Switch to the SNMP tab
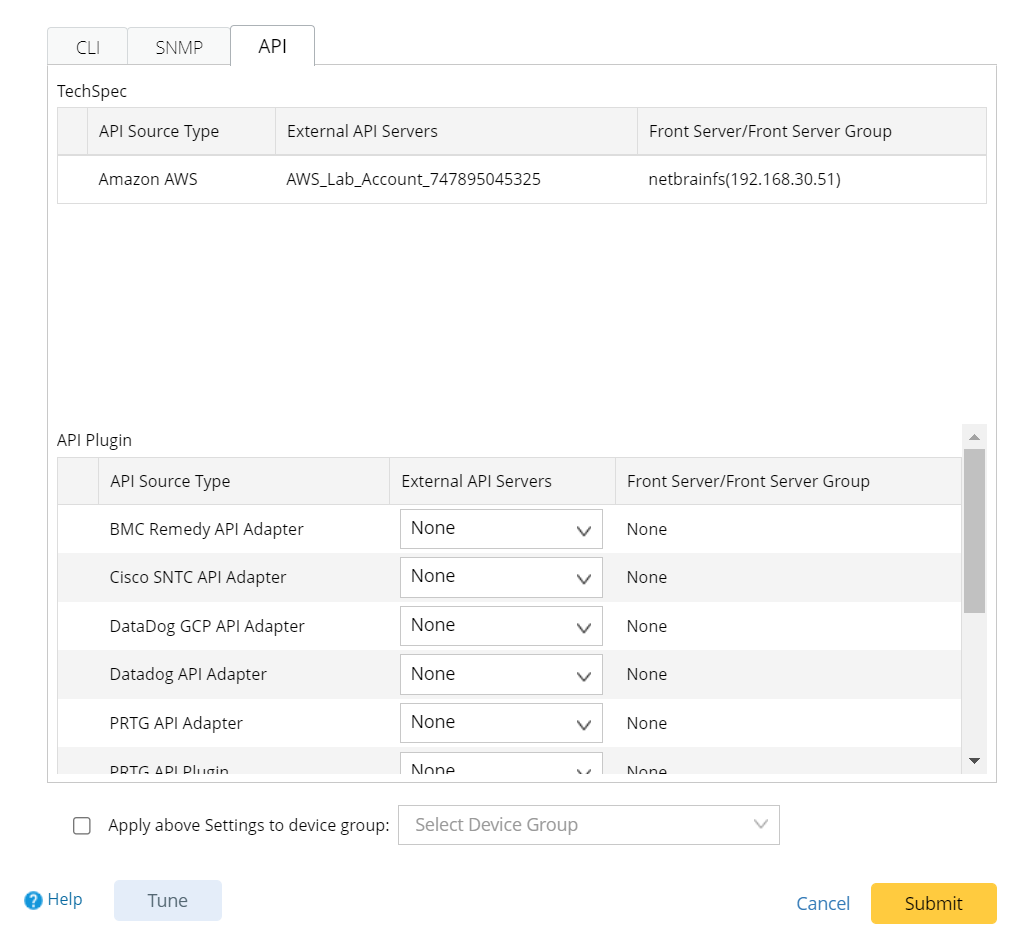 [x=179, y=48]
